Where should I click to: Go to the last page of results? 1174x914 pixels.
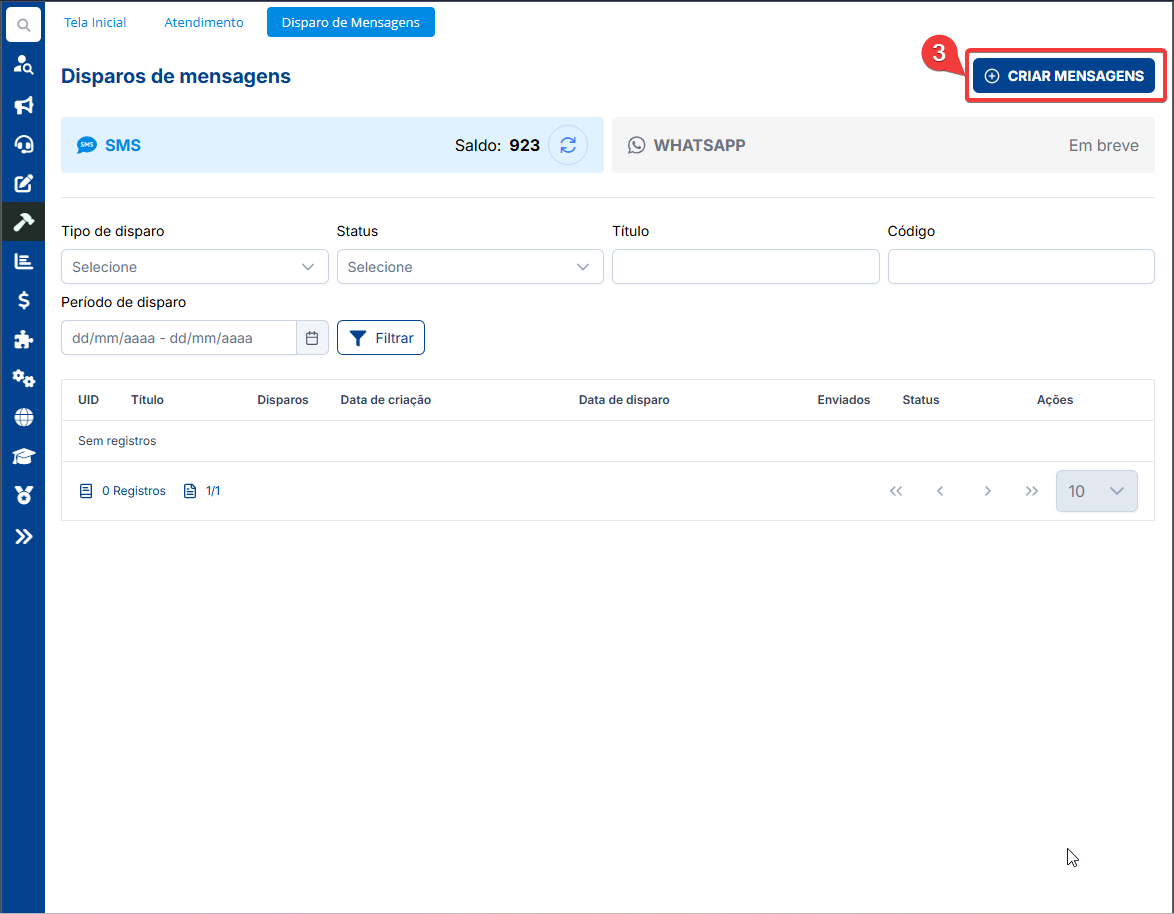(1032, 491)
